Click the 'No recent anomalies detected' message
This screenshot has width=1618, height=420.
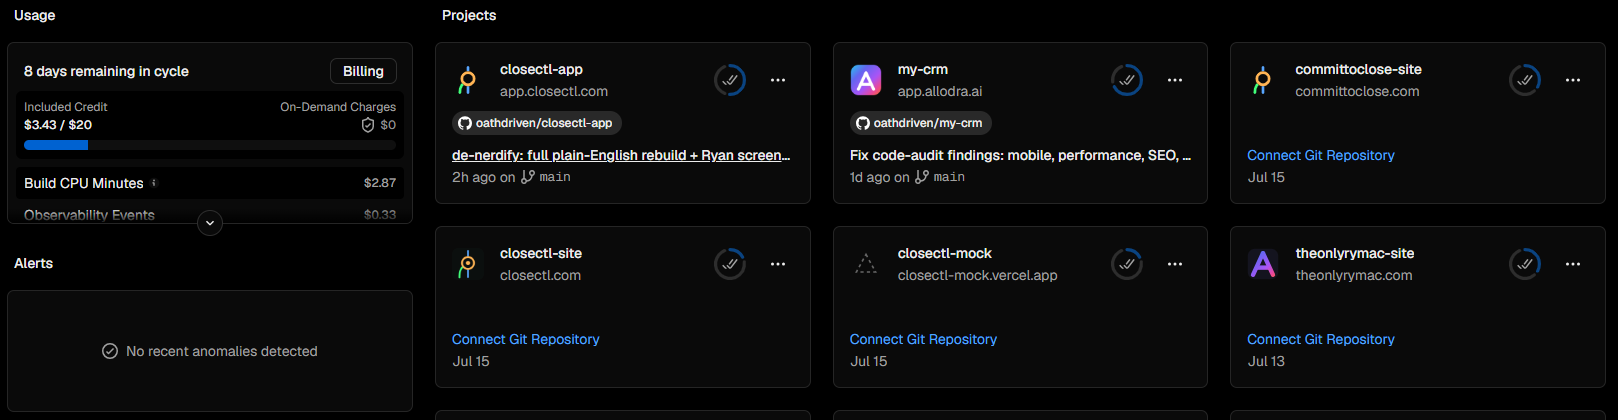pyautogui.click(x=222, y=351)
